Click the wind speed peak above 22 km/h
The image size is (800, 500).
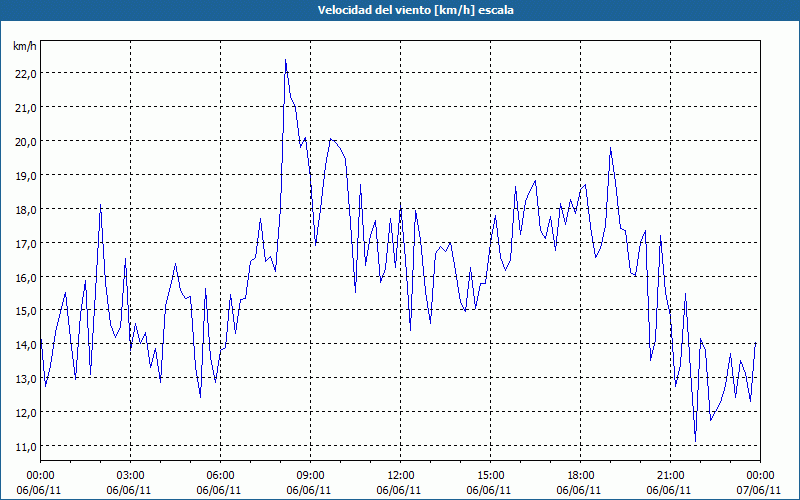click(286, 60)
